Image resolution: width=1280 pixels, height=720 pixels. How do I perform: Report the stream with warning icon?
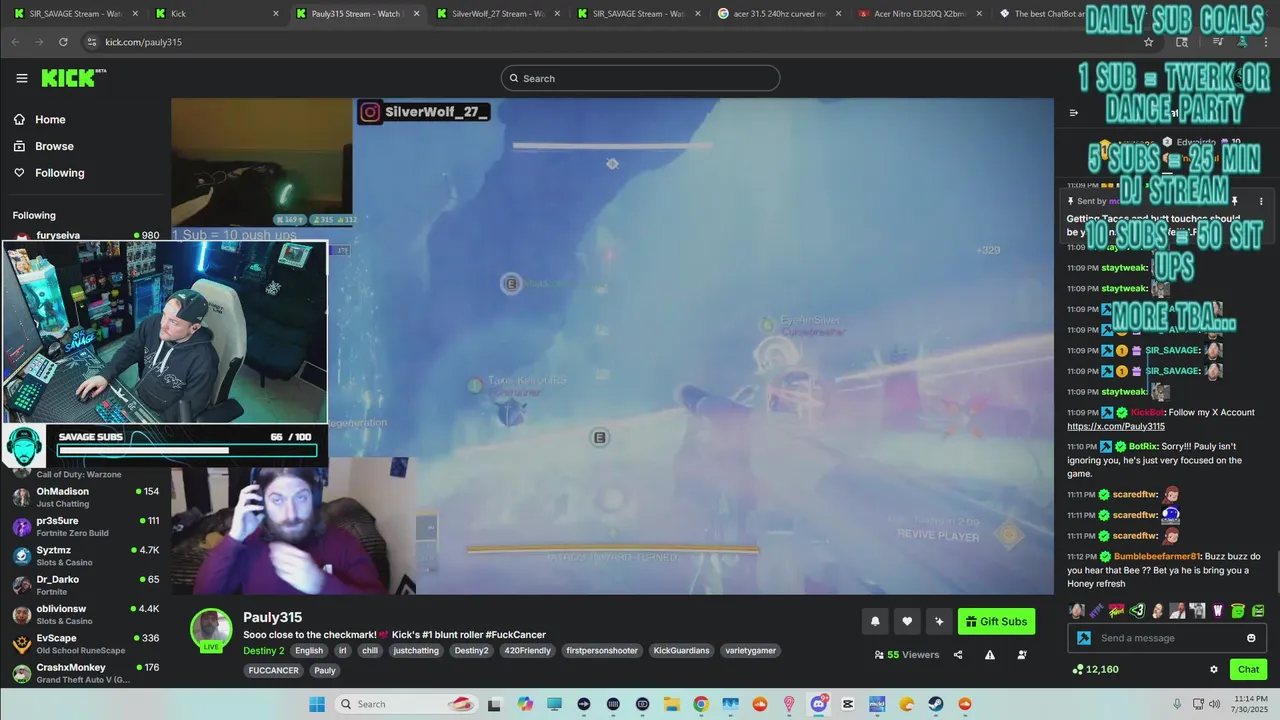tap(990, 655)
